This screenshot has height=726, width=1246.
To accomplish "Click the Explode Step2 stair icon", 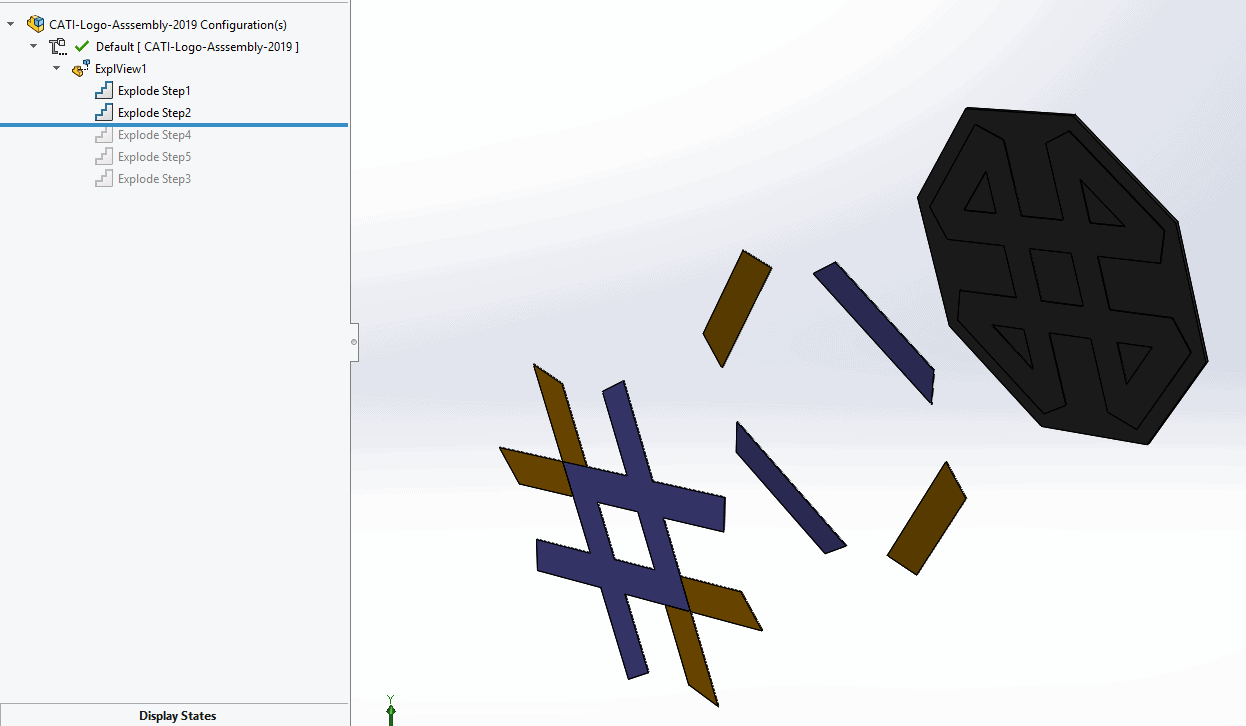I will pos(104,112).
